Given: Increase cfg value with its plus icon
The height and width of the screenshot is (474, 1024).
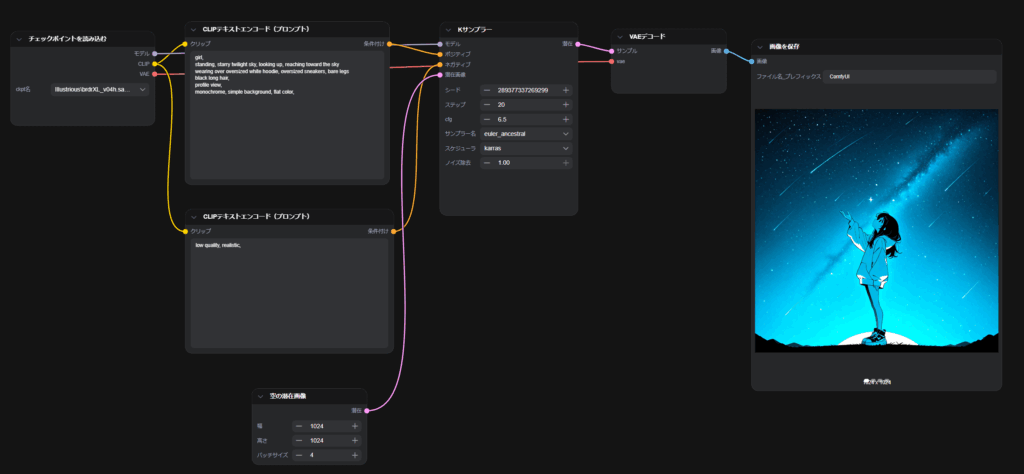Looking at the screenshot, I should point(565,119).
